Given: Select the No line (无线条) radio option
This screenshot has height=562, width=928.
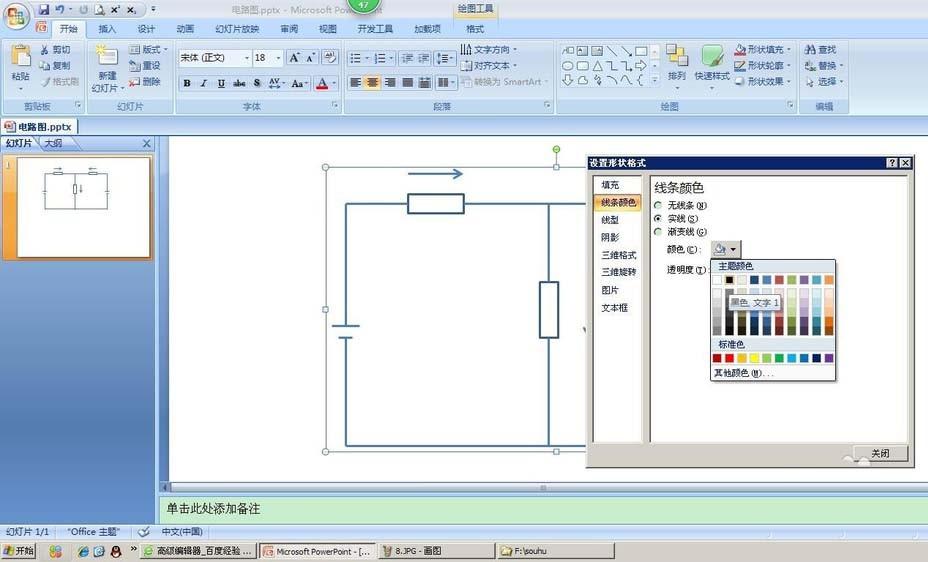Looking at the screenshot, I should [657, 205].
